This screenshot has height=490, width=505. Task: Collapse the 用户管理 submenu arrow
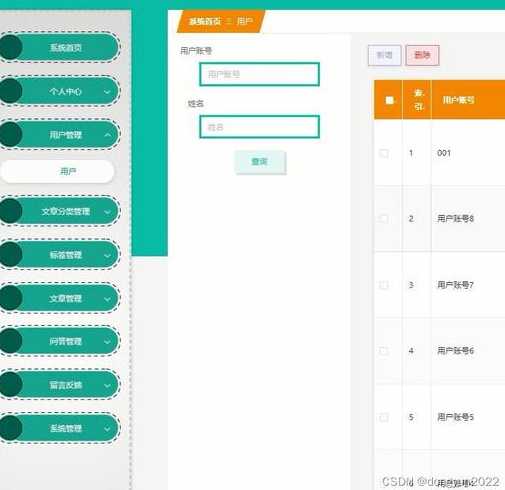pos(108,135)
